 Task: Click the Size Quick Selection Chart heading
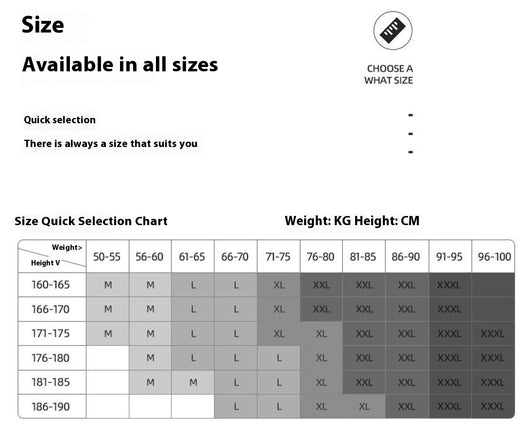(91, 221)
